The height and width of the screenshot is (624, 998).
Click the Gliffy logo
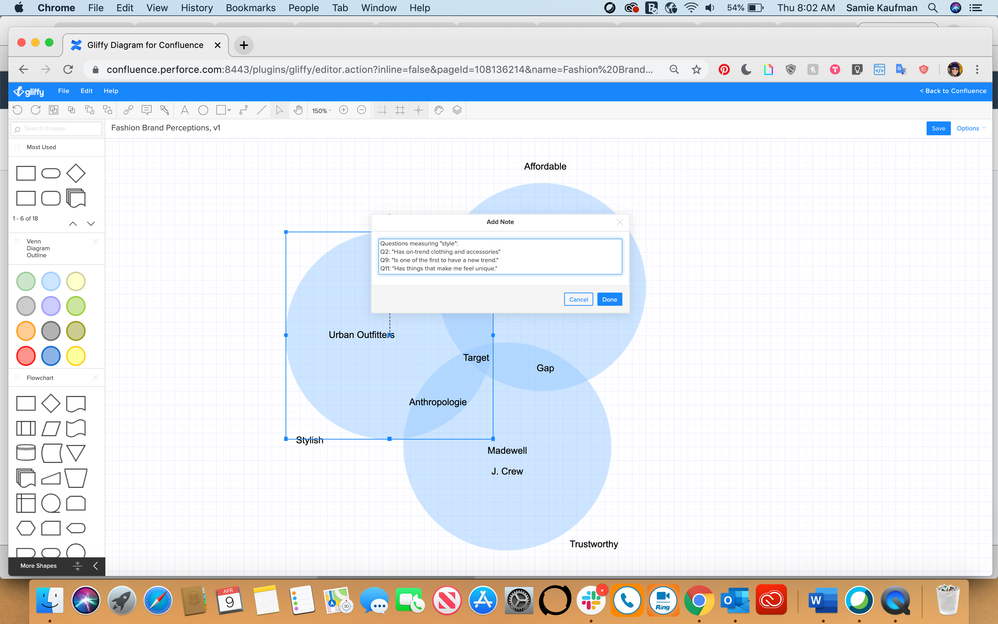pos(29,91)
